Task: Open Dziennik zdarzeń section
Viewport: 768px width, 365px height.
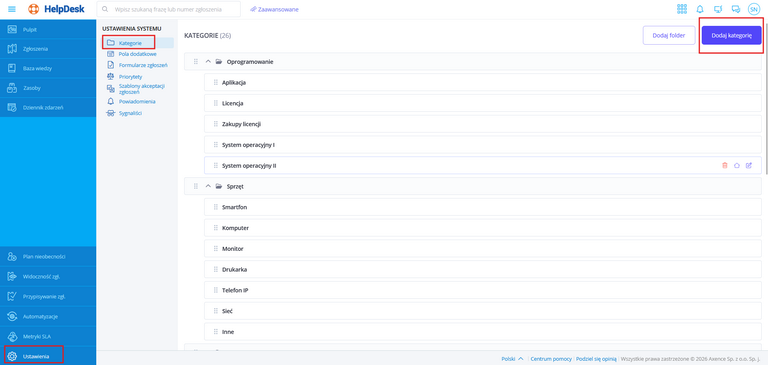Action: 48,107
